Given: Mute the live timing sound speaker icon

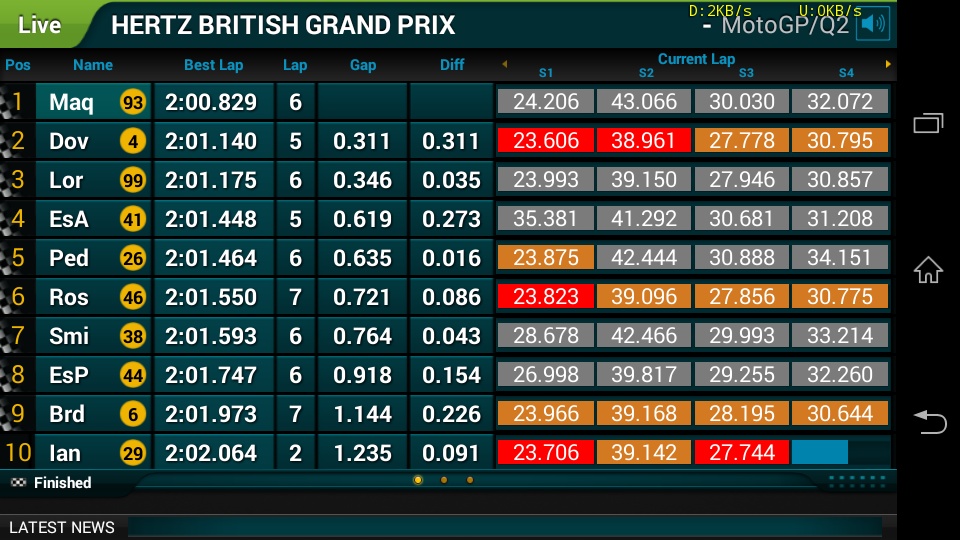Looking at the screenshot, I should click(875, 24).
